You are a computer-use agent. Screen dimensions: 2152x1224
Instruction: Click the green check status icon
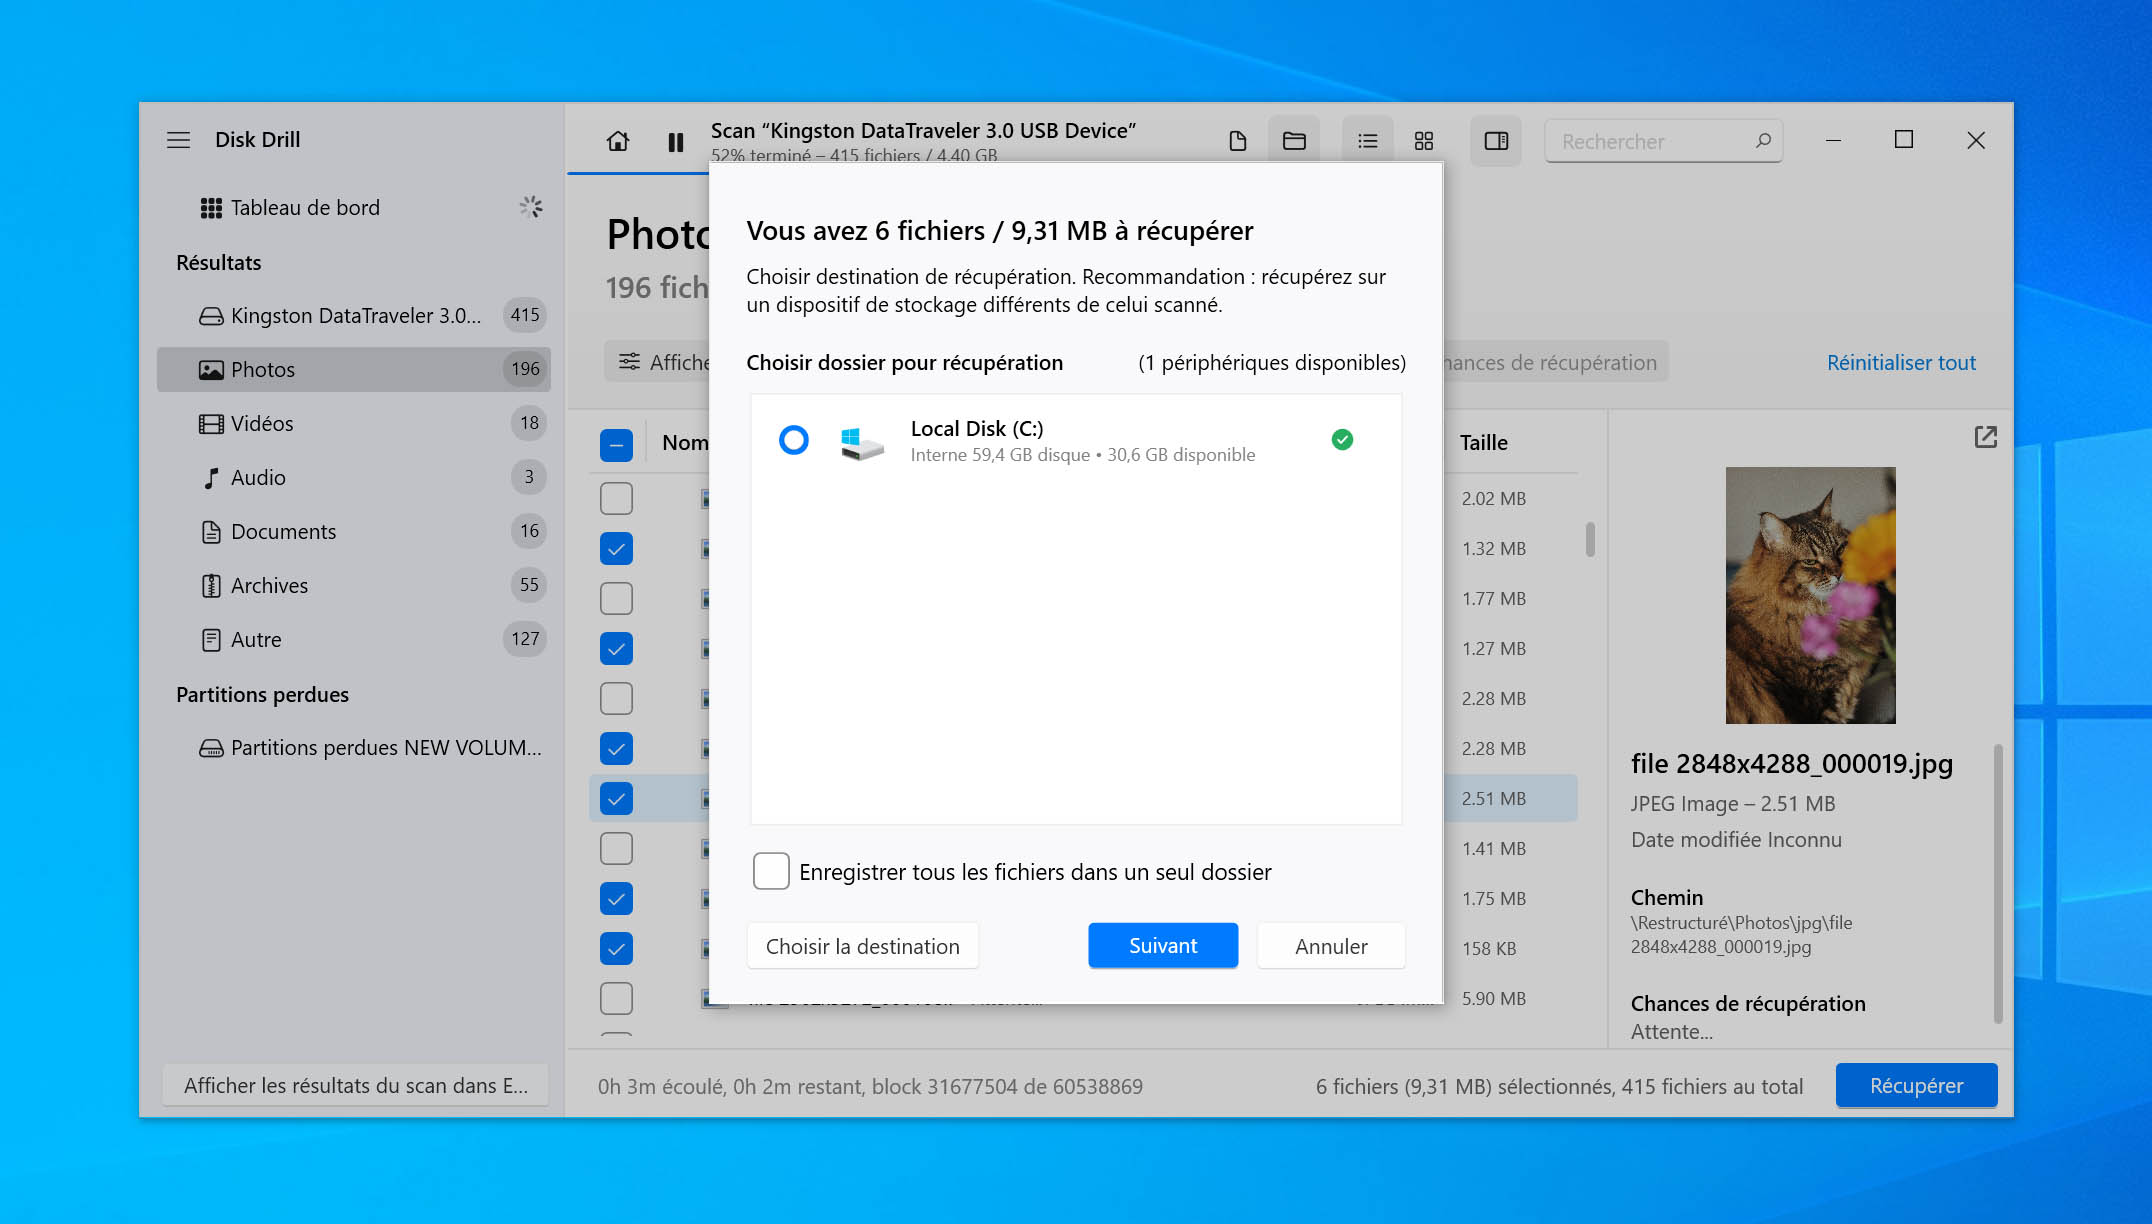click(x=1342, y=440)
